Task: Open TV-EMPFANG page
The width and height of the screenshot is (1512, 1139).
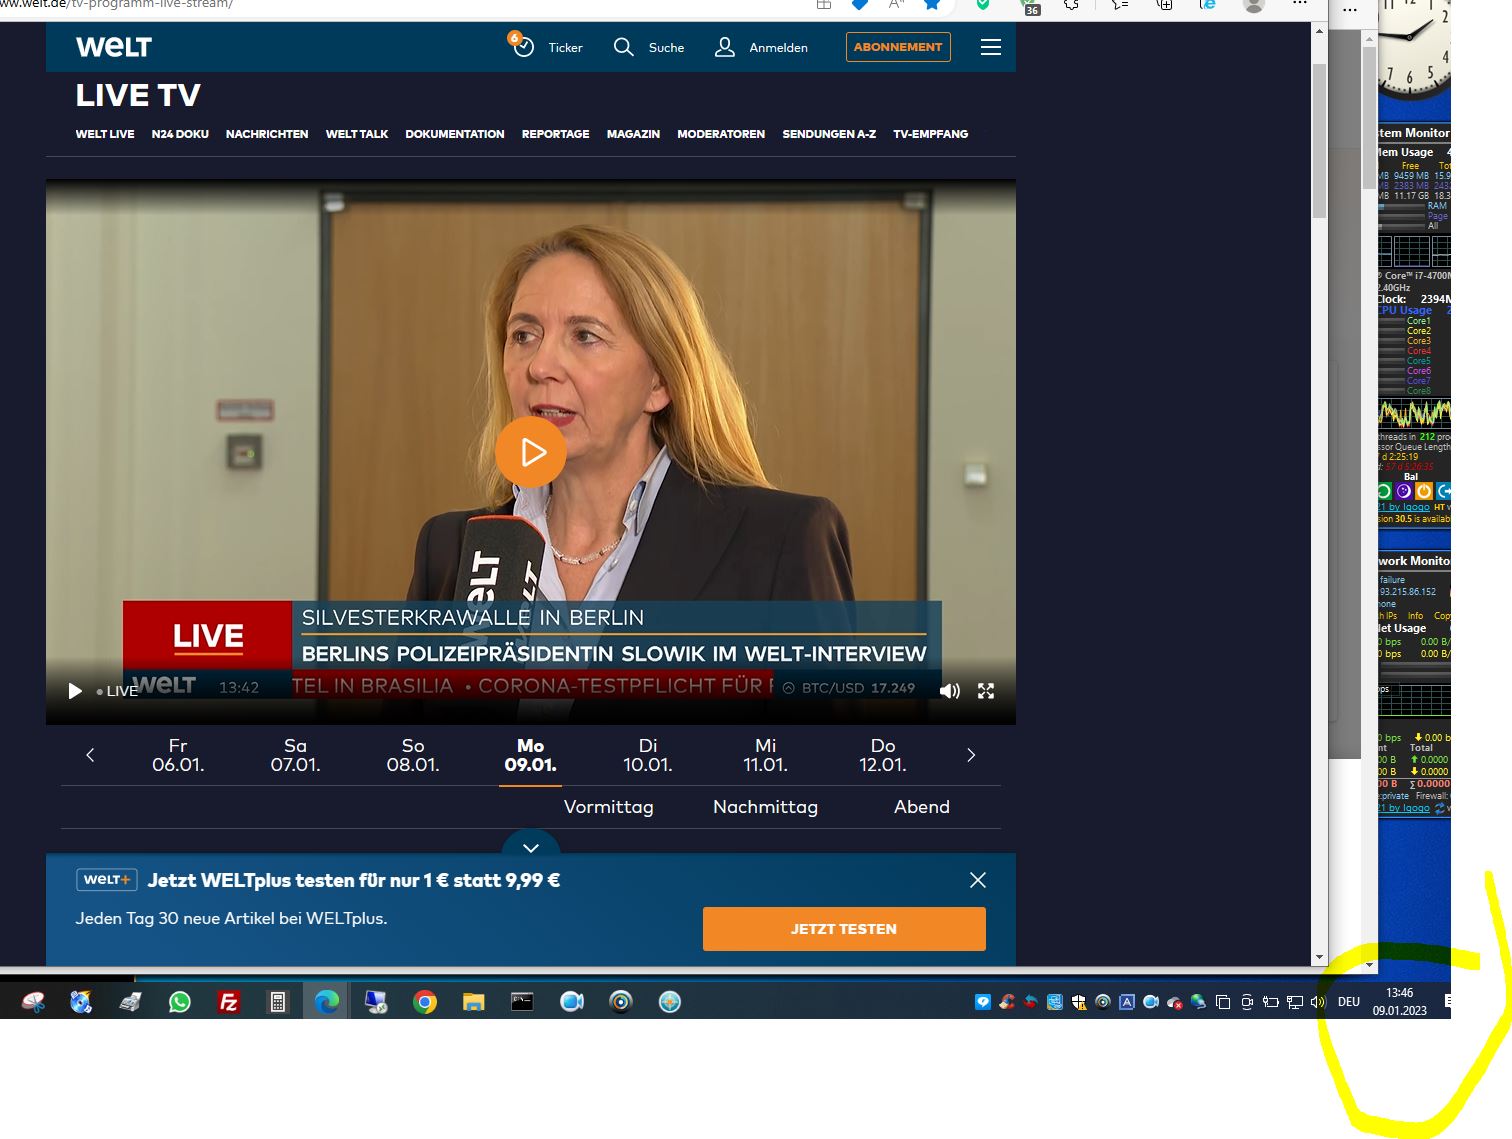Action: [x=931, y=134]
